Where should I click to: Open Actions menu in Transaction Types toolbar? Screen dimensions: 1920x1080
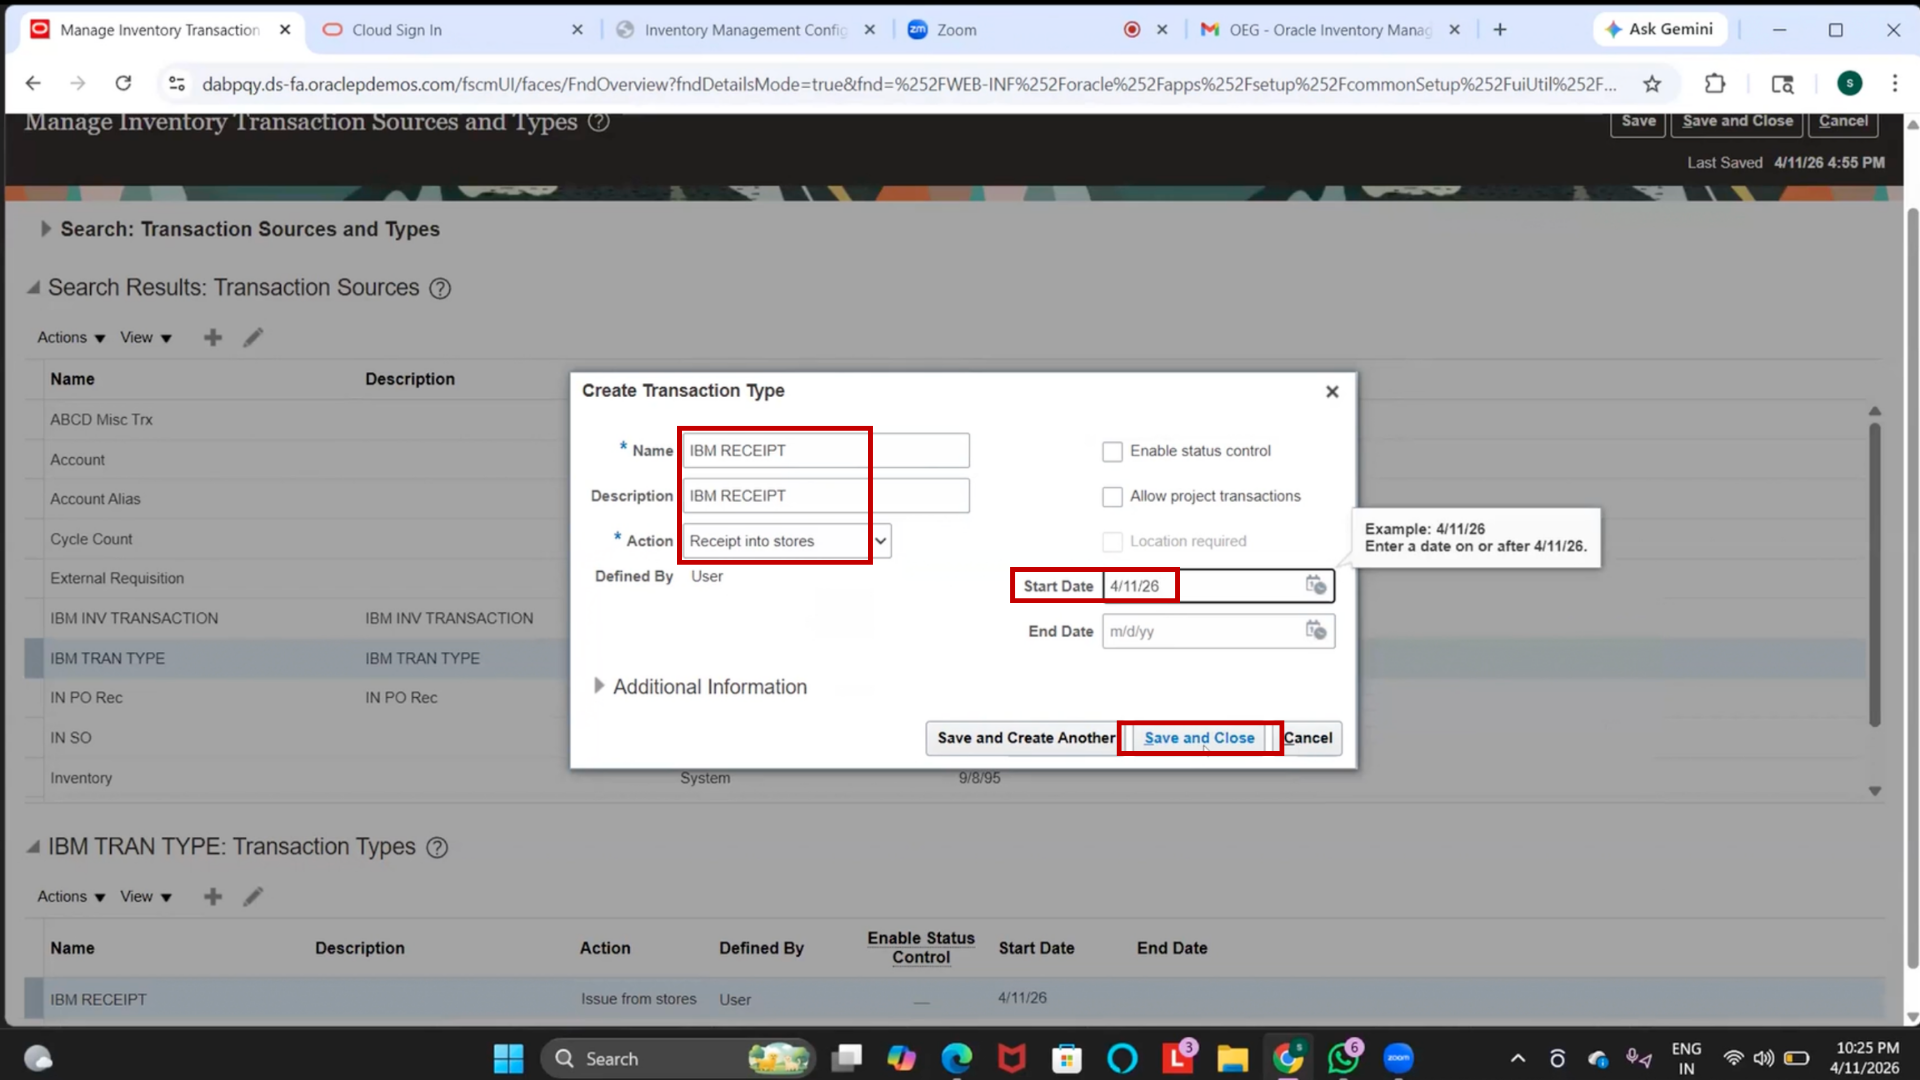point(71,897)
